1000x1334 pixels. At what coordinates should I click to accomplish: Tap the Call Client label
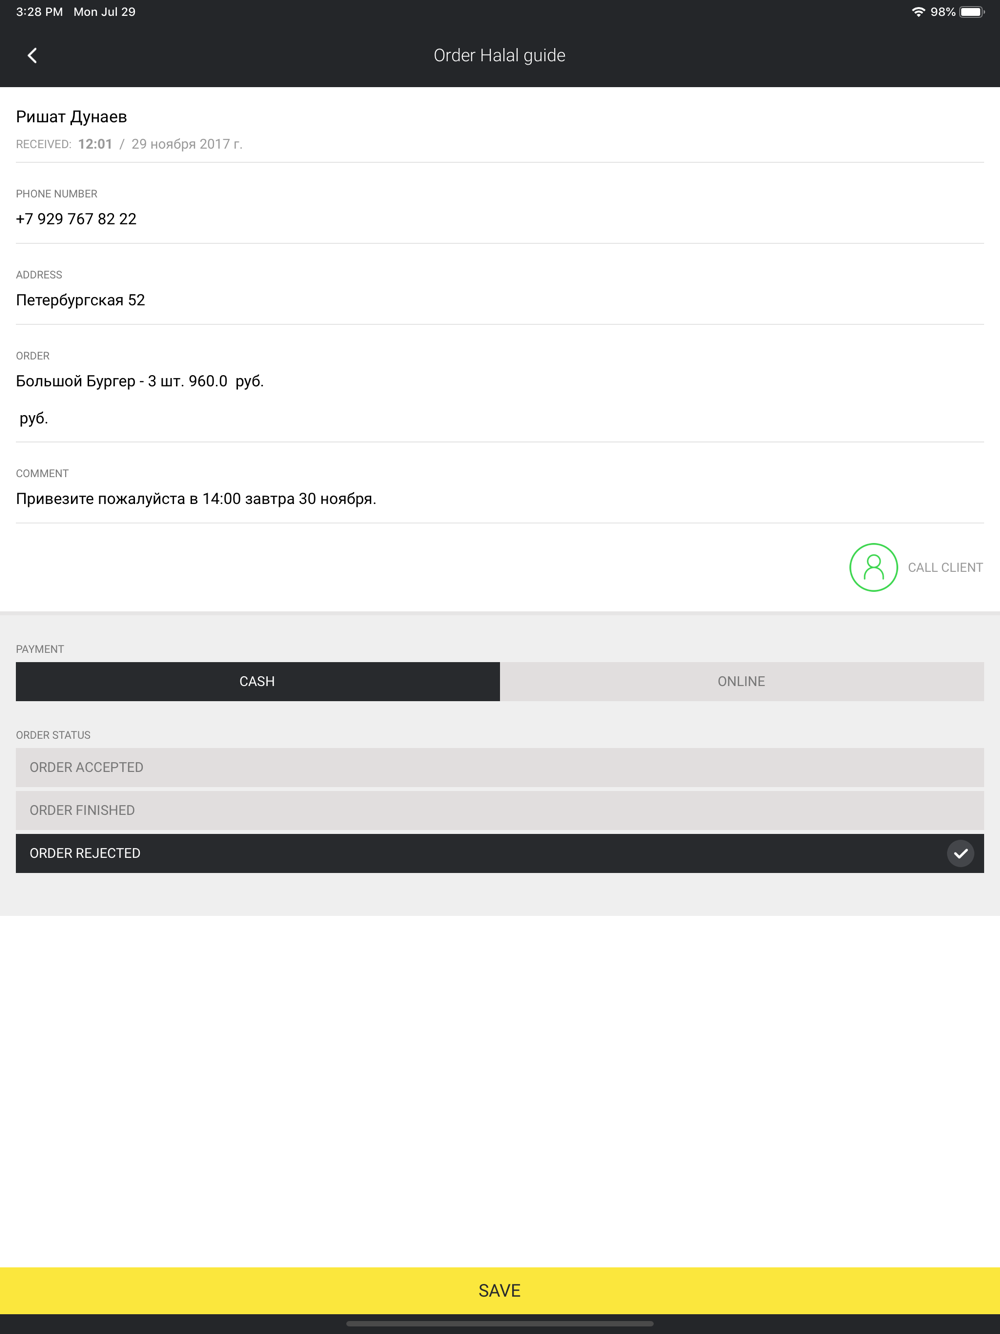coord(945,567)
